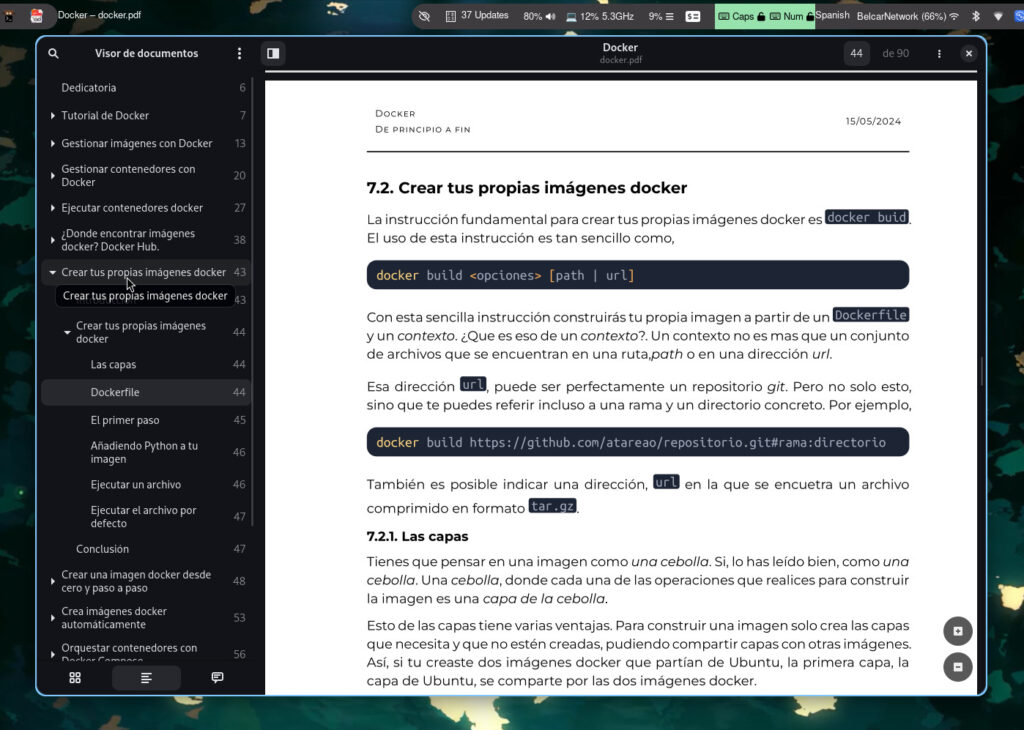The width and height of the screenshot is (1024, 730).
Task: Open the document three-dot options menu
Action: coord(939,54)
